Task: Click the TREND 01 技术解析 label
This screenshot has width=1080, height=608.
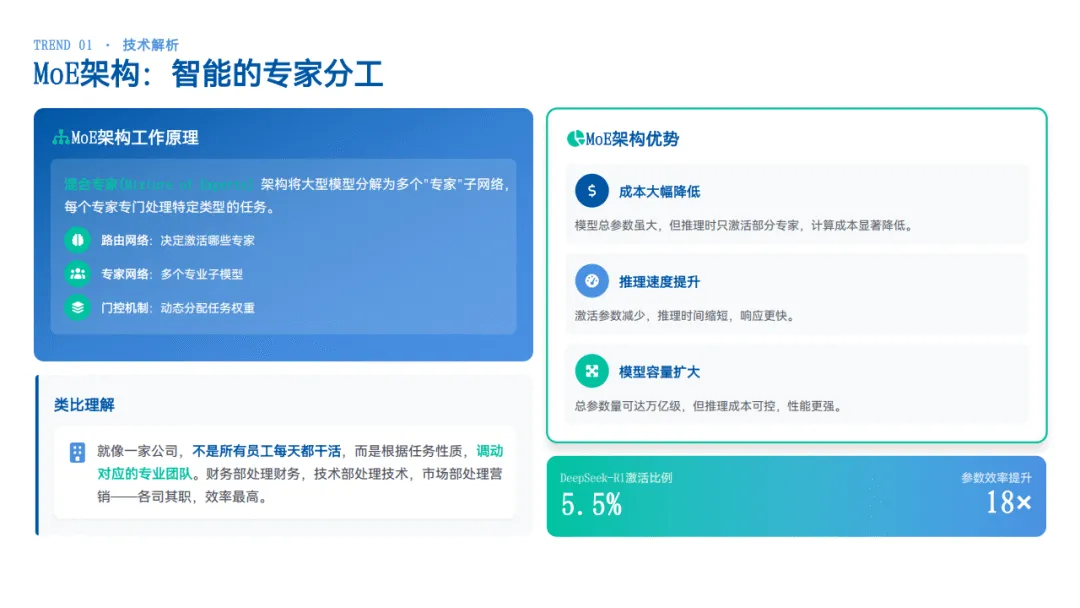Action: click(106, 45)
